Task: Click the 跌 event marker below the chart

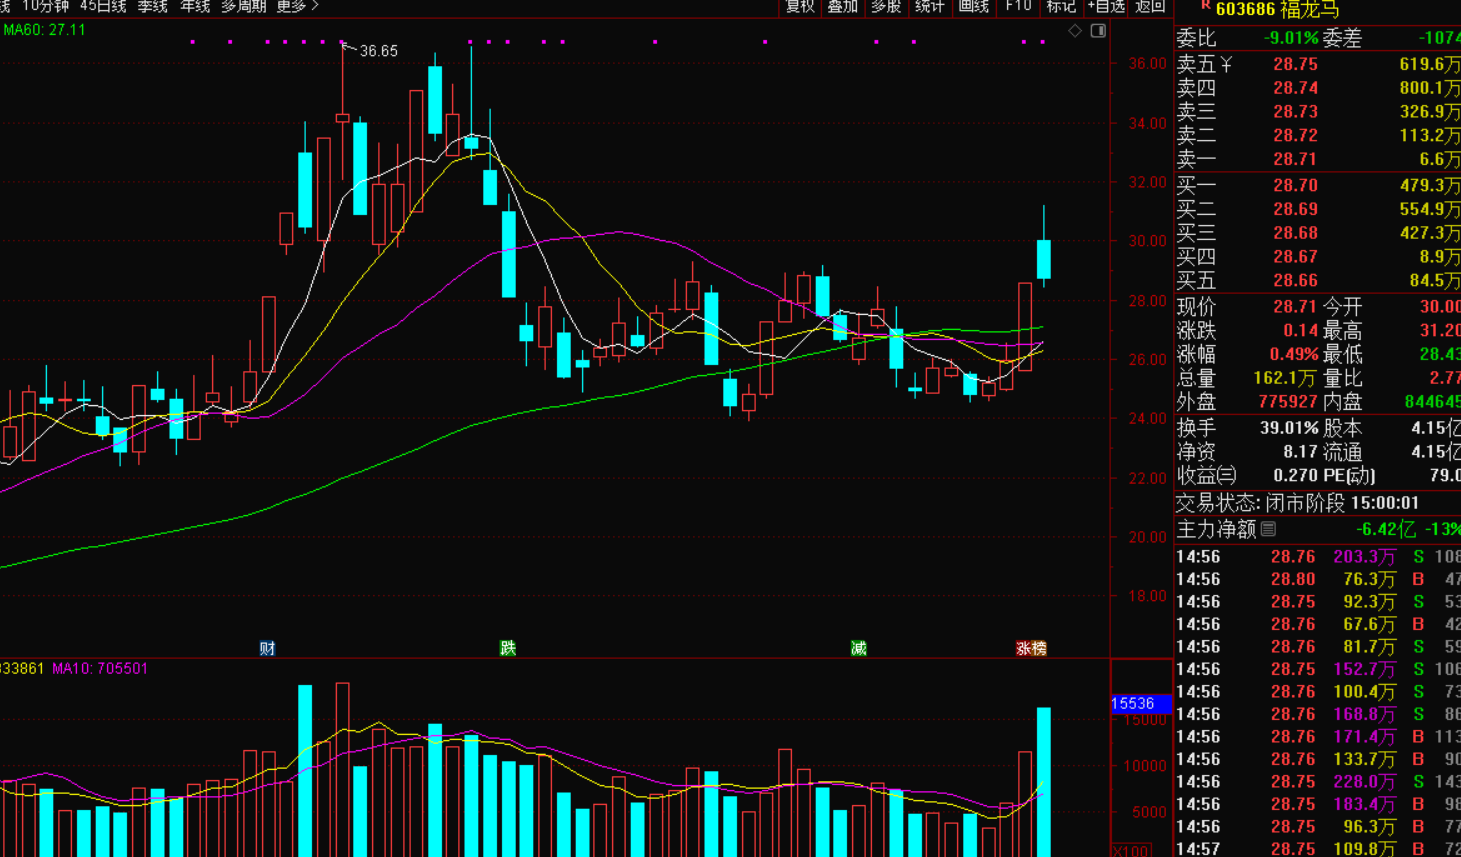Action: [x=508, y=648]
